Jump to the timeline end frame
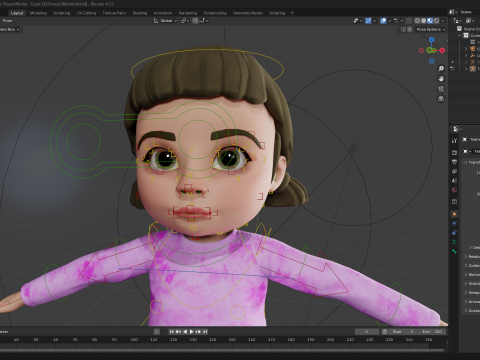This screenshot has height=360, width=480. pos(205,331)
